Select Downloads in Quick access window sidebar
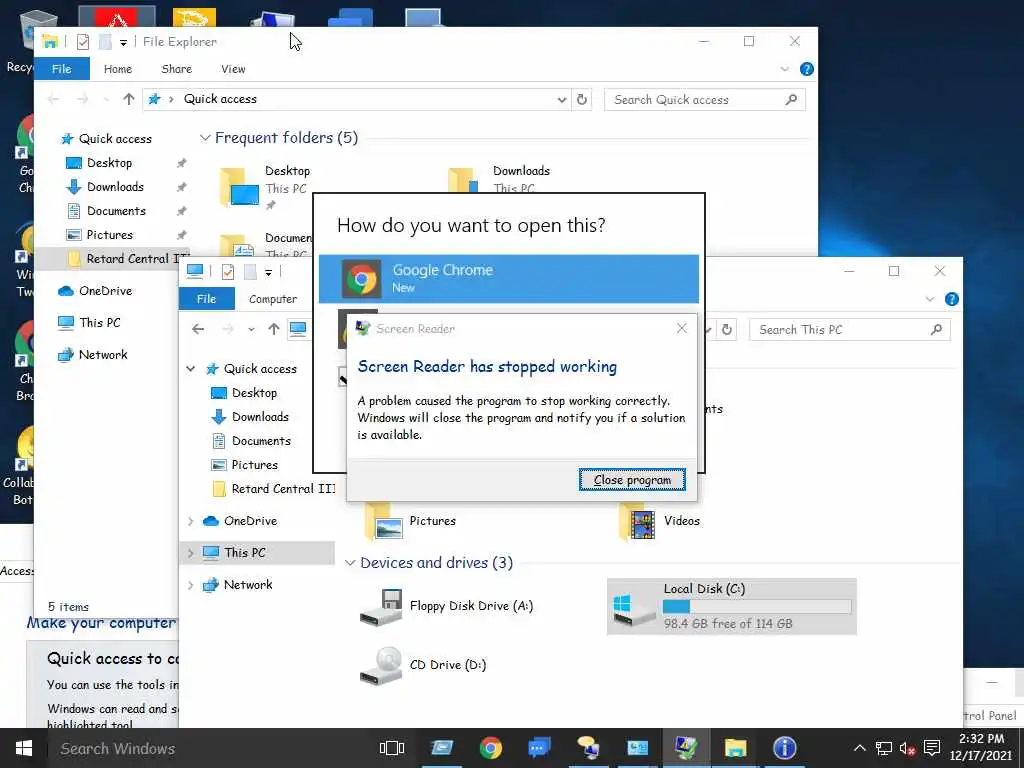Image resolution: width=1024 pixels, height=768 pixels. point(115,187)
